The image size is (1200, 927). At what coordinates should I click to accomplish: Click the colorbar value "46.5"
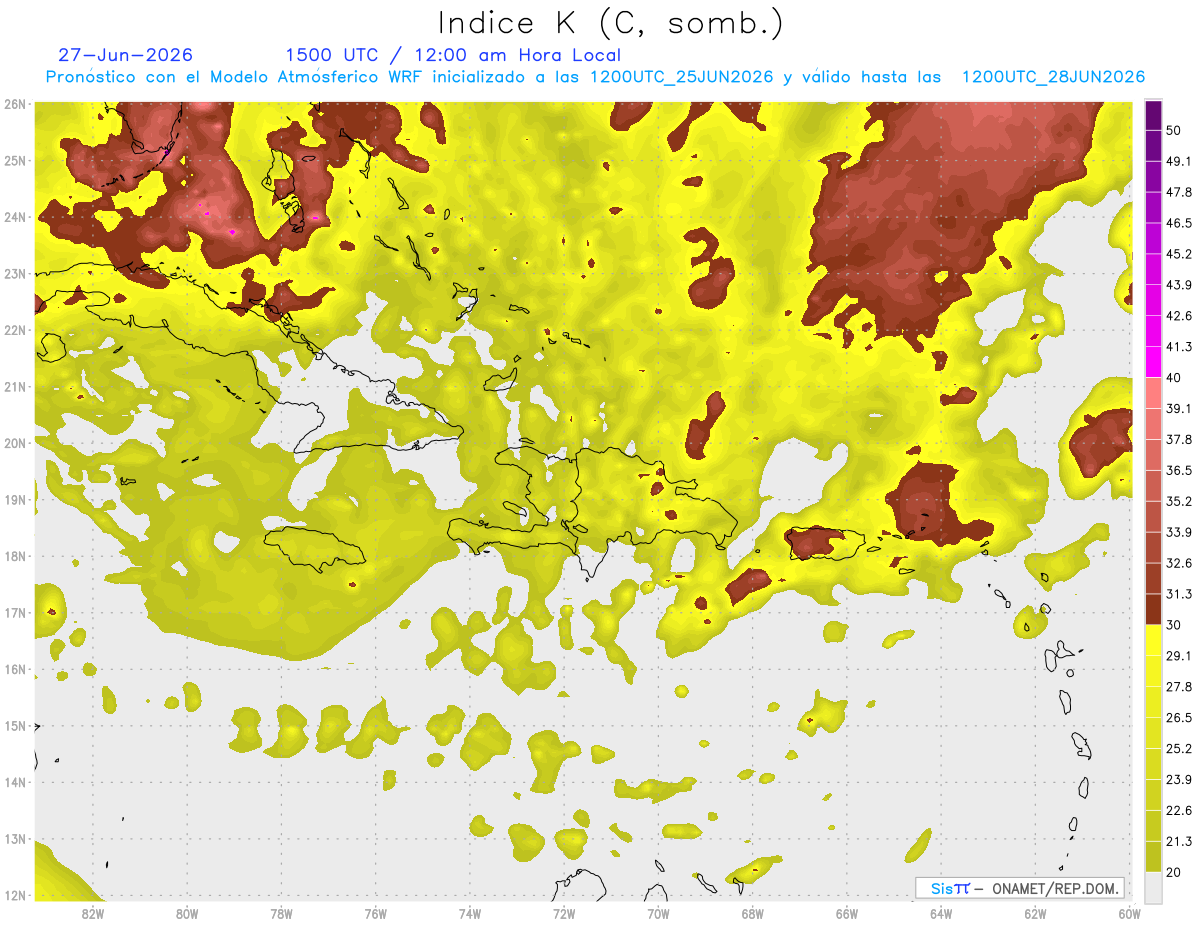pyautogui.click(x=1179, y=223)
